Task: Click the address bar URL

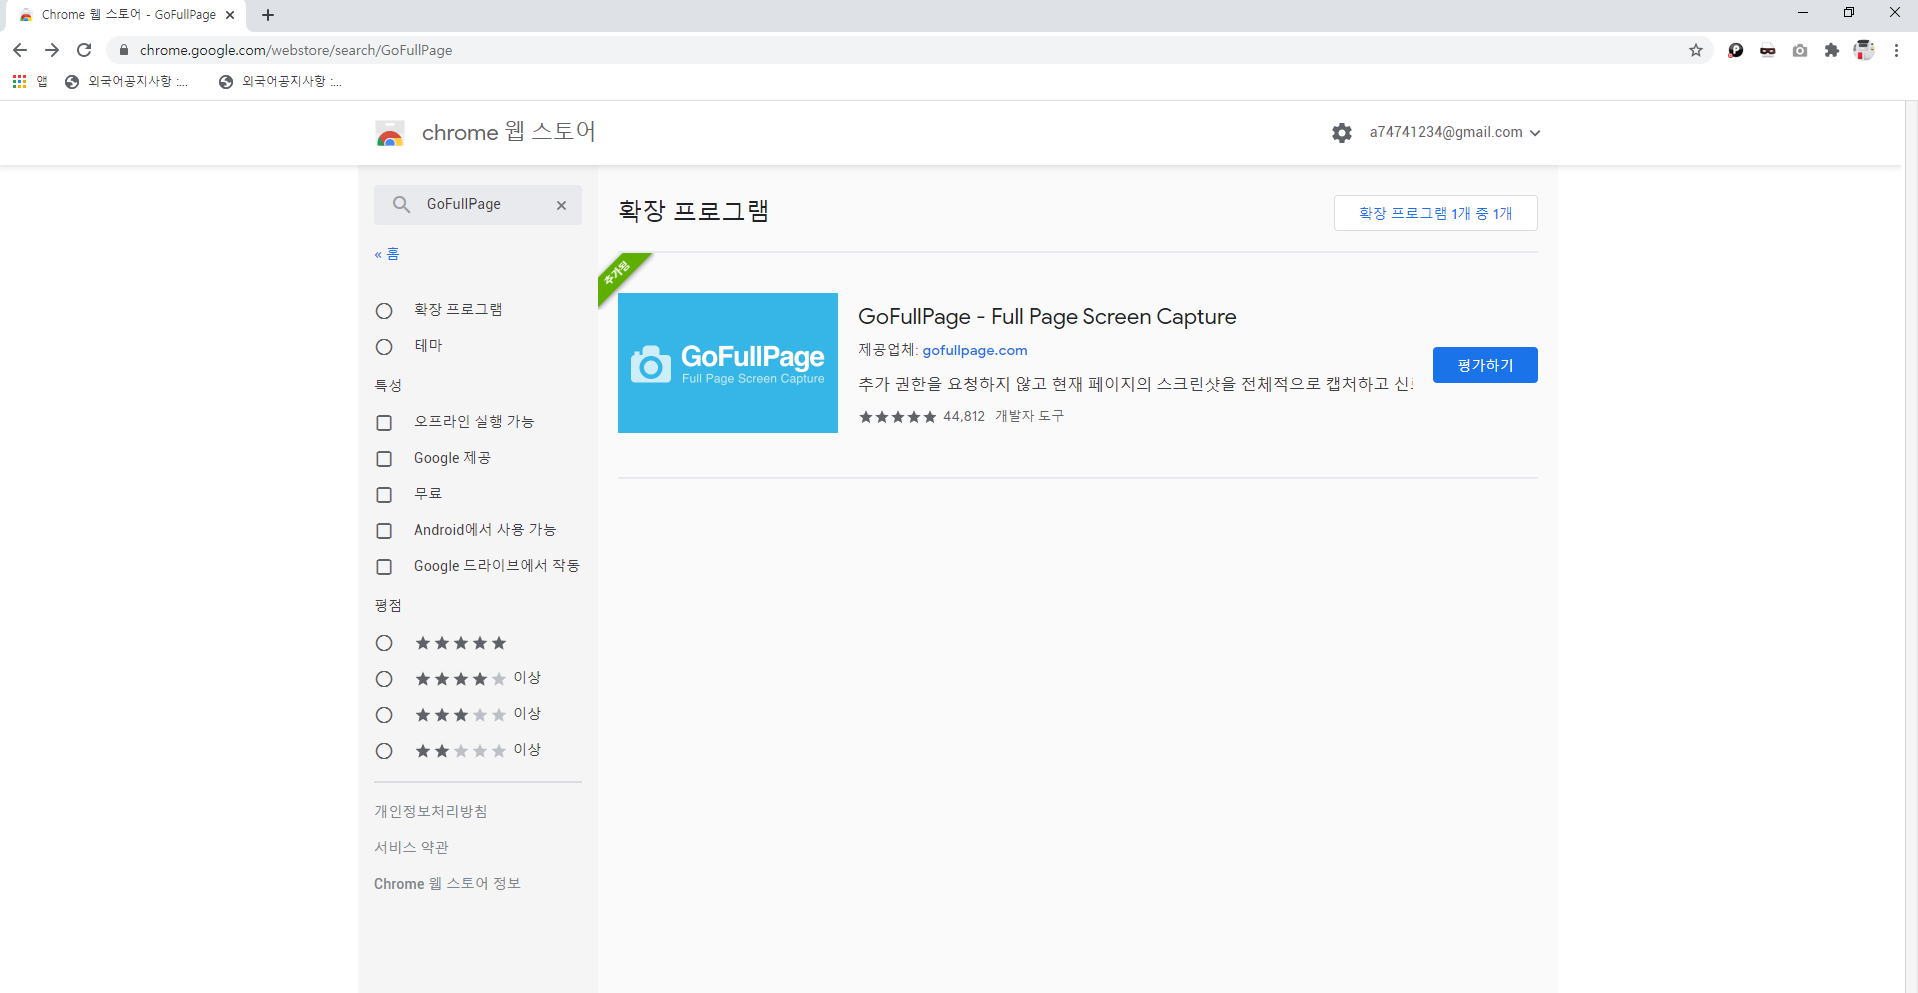Action: pyautogui.click(x=296, y=50)
